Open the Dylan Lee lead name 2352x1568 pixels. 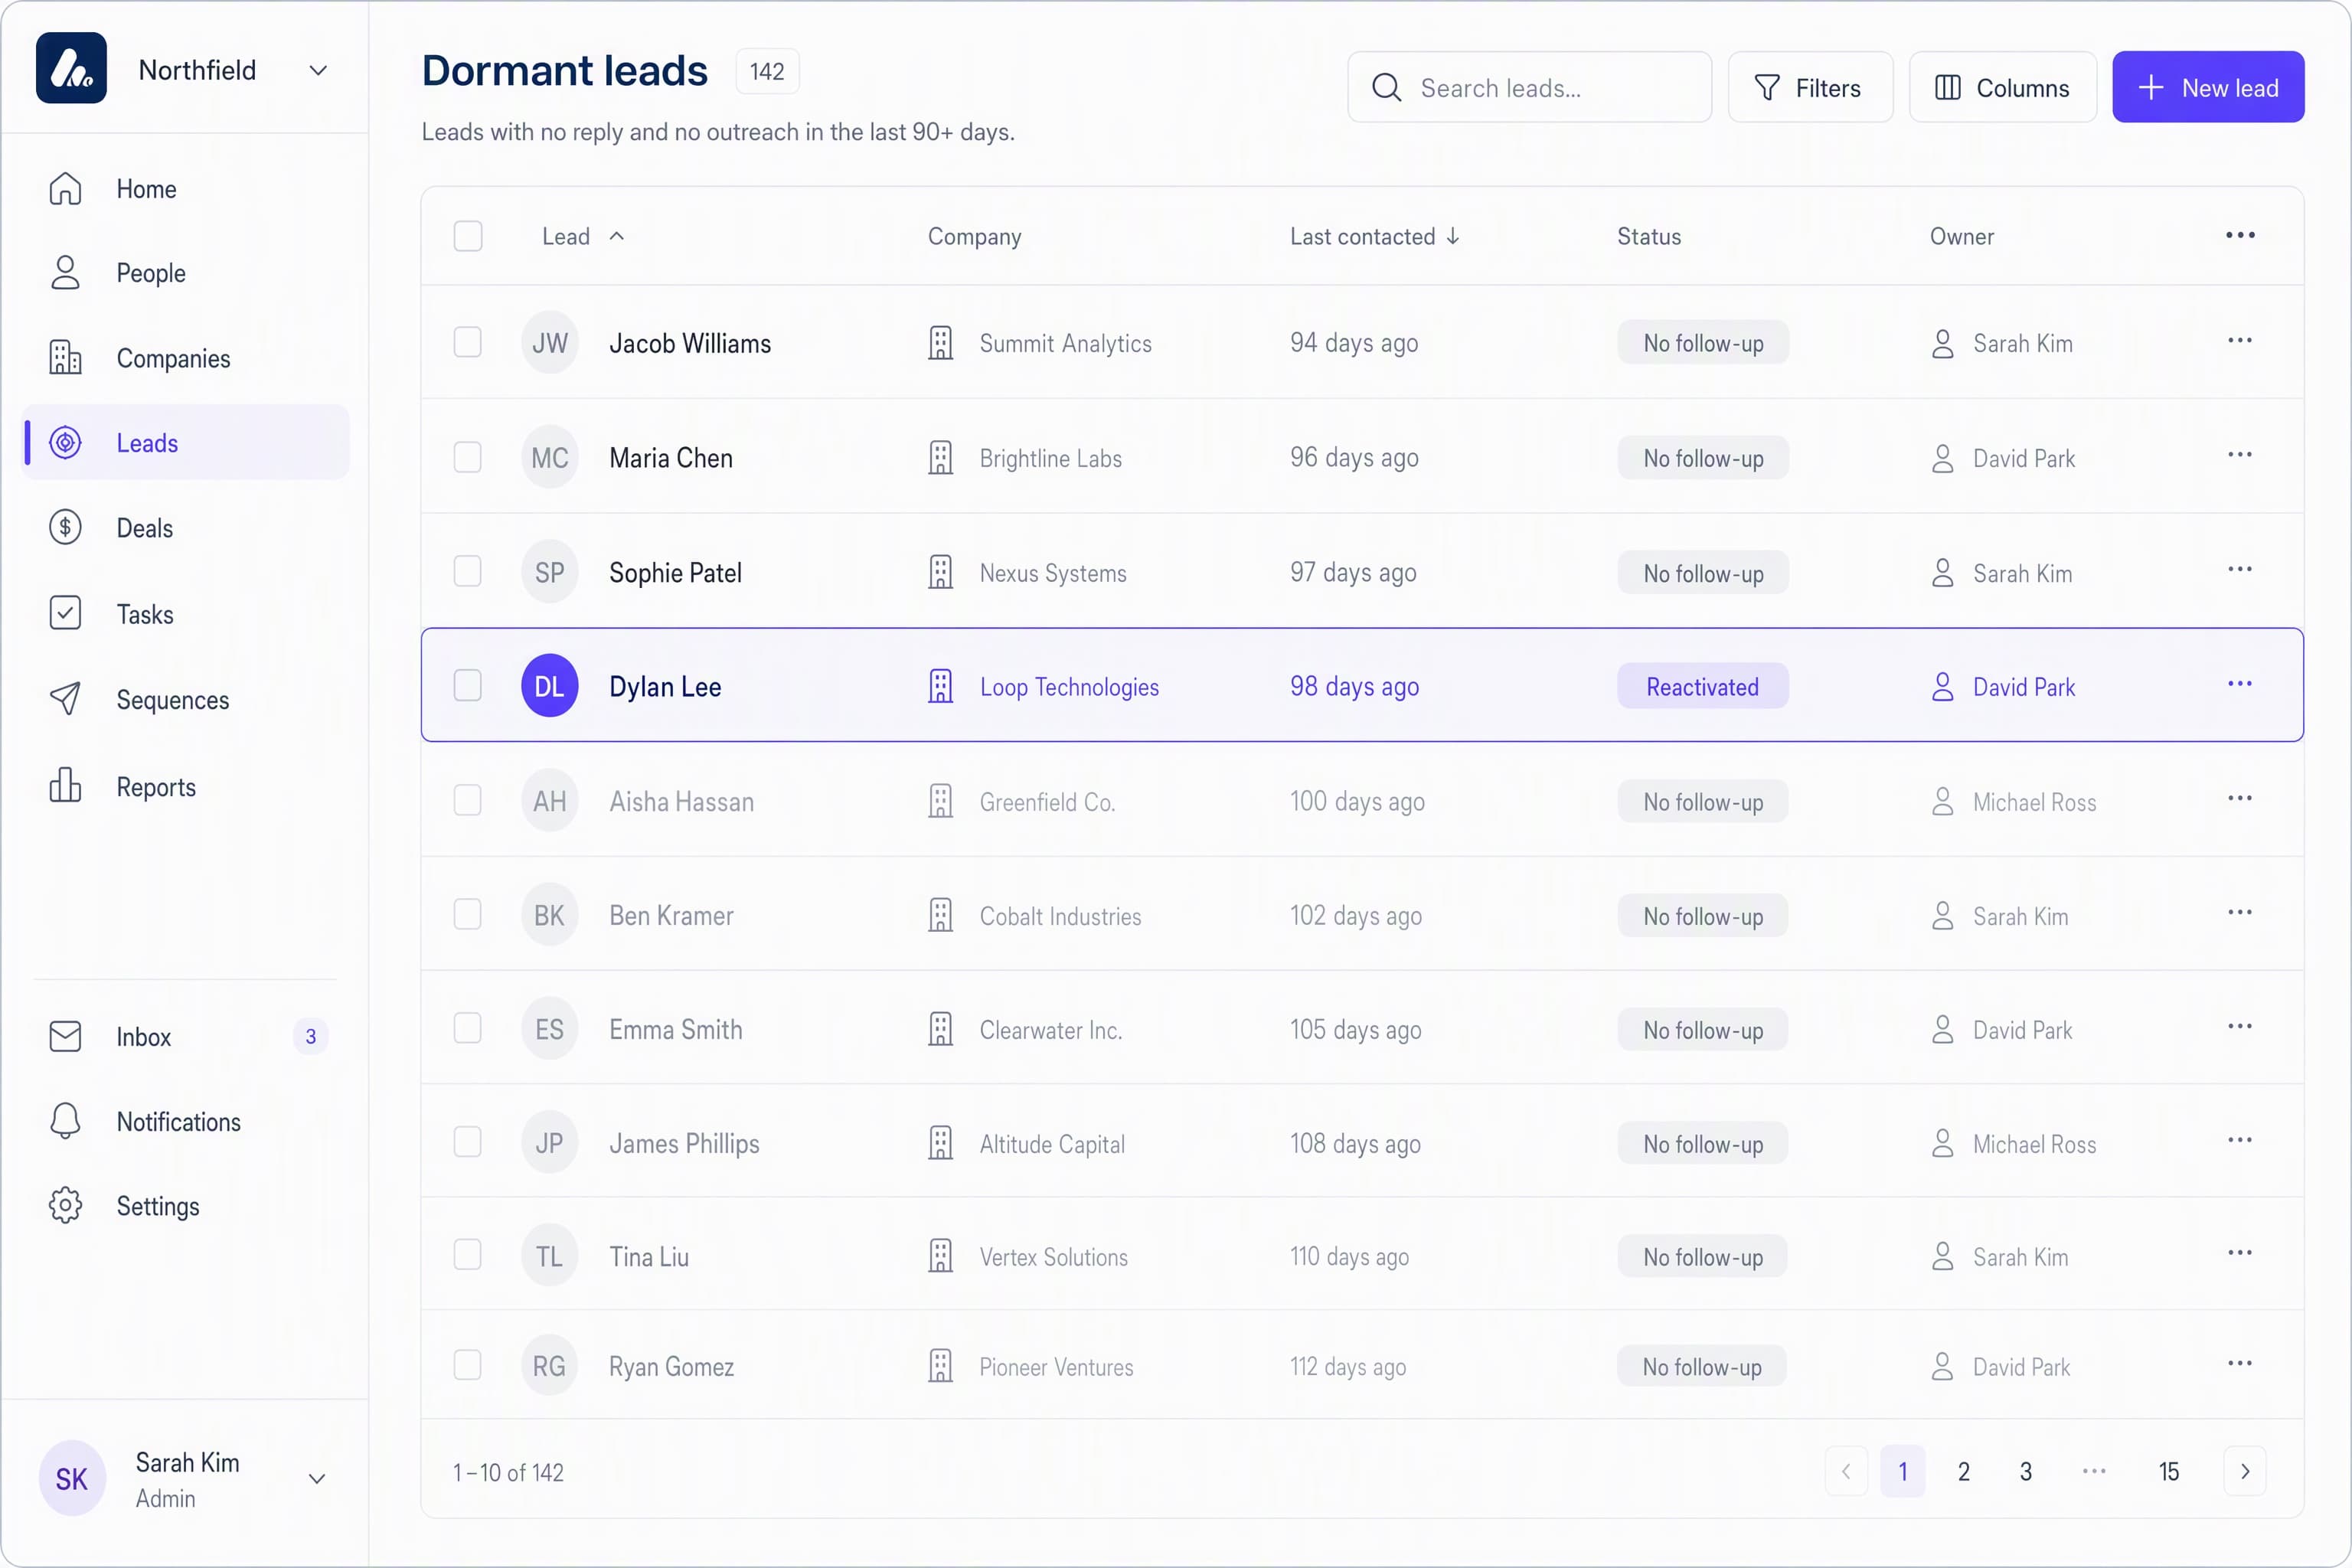click(x=665, y=687)
